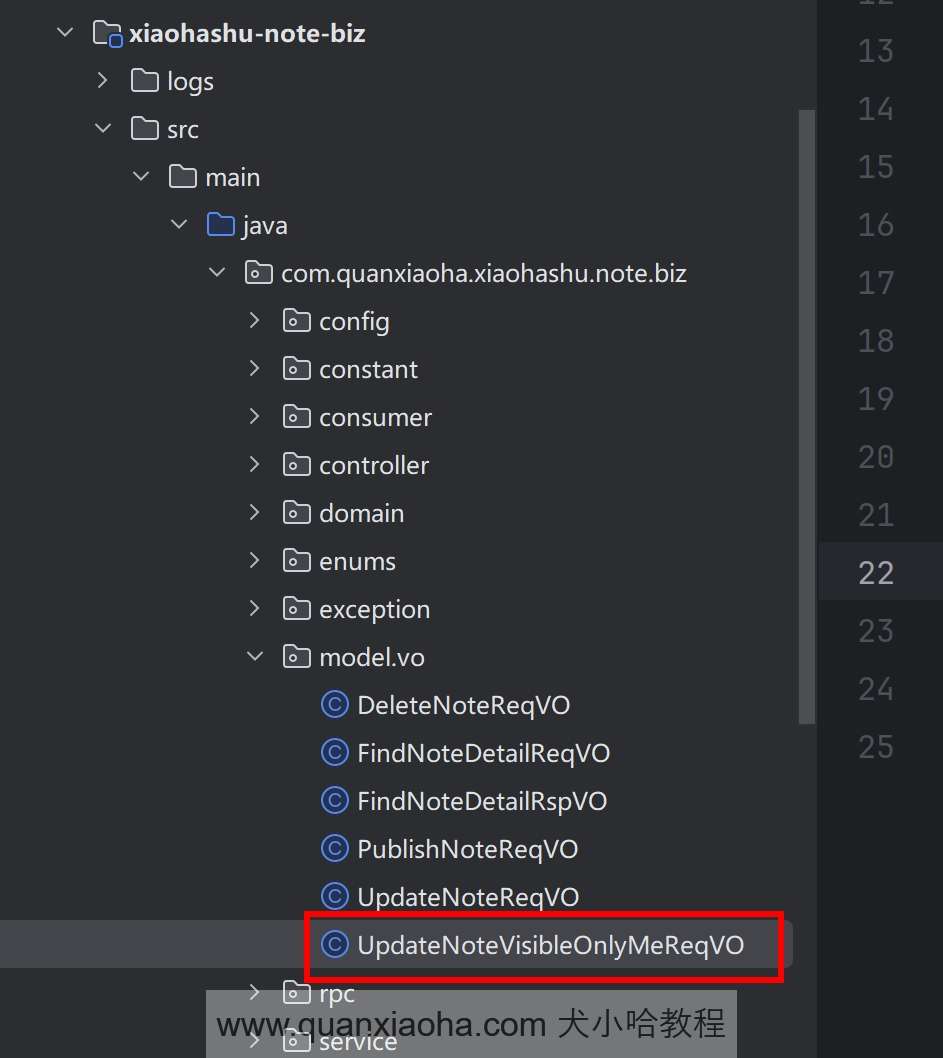Click the class icon beside PublishNoteReqVO

point(334,849)
